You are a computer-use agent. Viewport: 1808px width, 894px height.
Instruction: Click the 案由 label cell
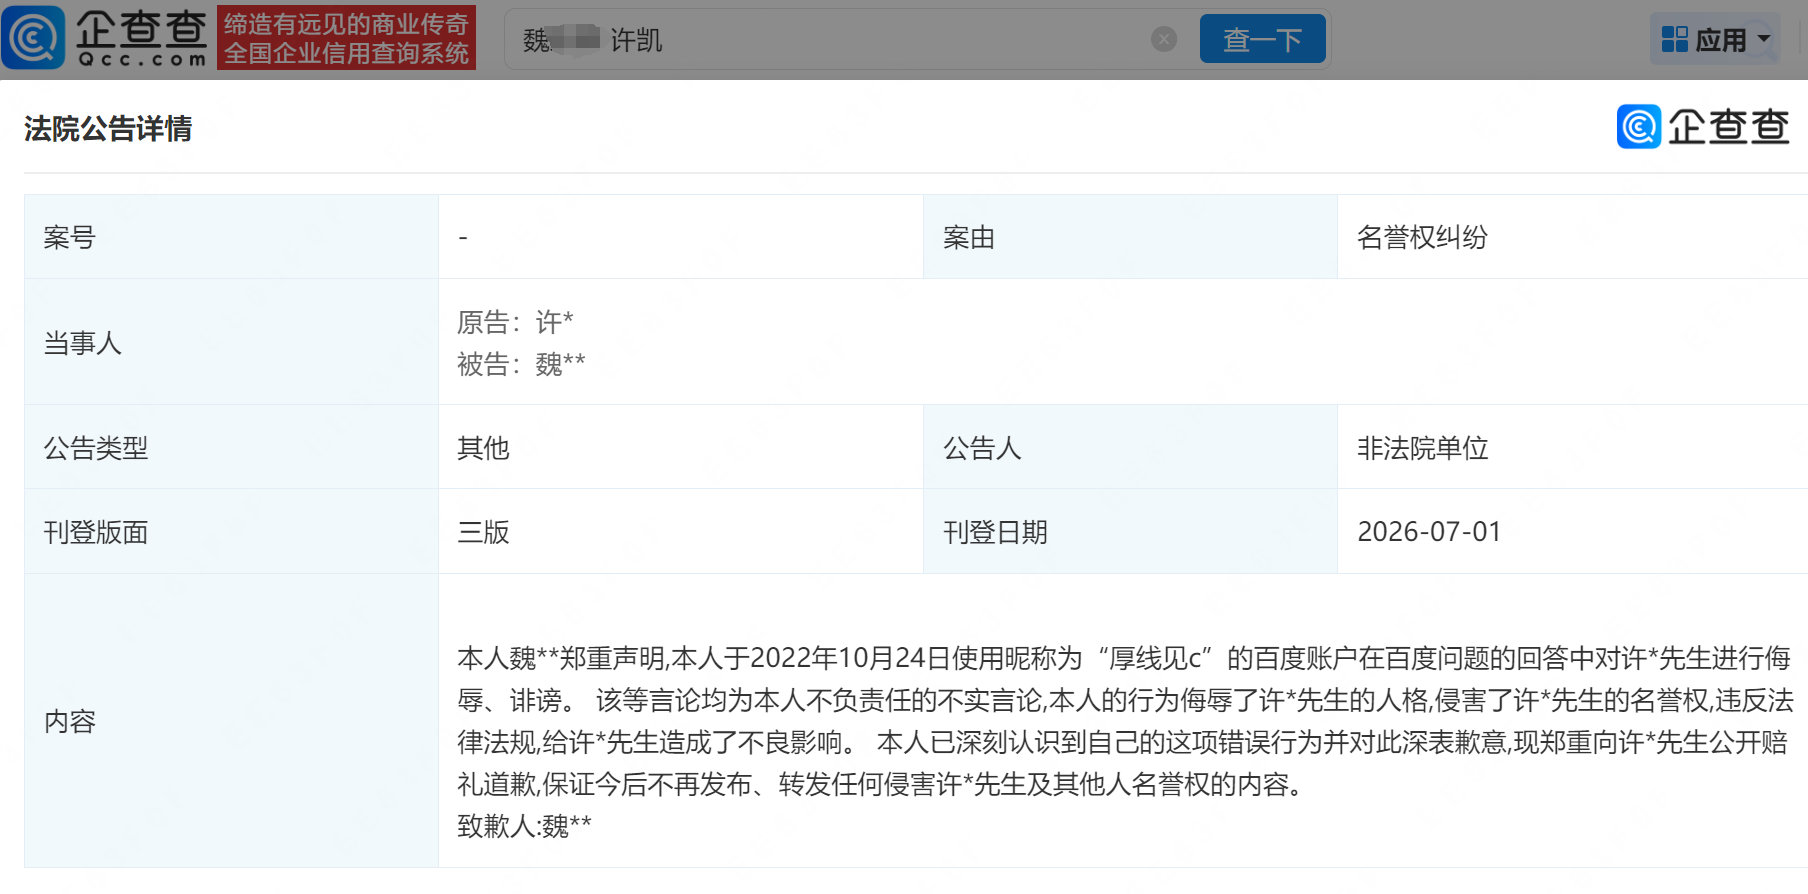[x=1130, y=237]
